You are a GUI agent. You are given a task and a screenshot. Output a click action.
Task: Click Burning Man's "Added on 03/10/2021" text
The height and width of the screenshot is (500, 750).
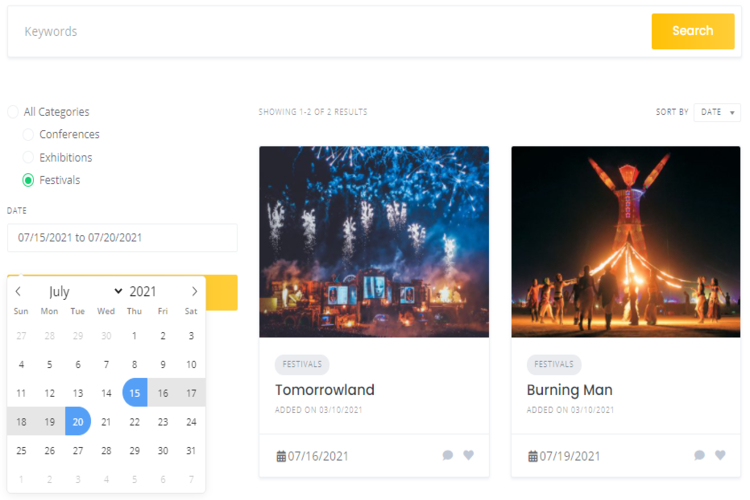[x=570, y=410]
